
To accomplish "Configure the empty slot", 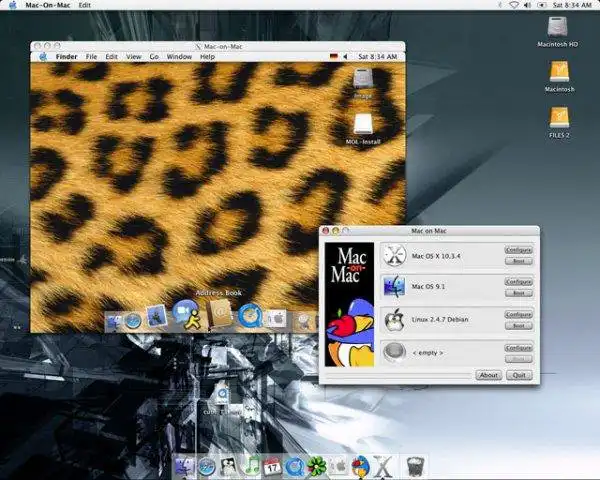I will pyautogui.click(x=518, y=348).
